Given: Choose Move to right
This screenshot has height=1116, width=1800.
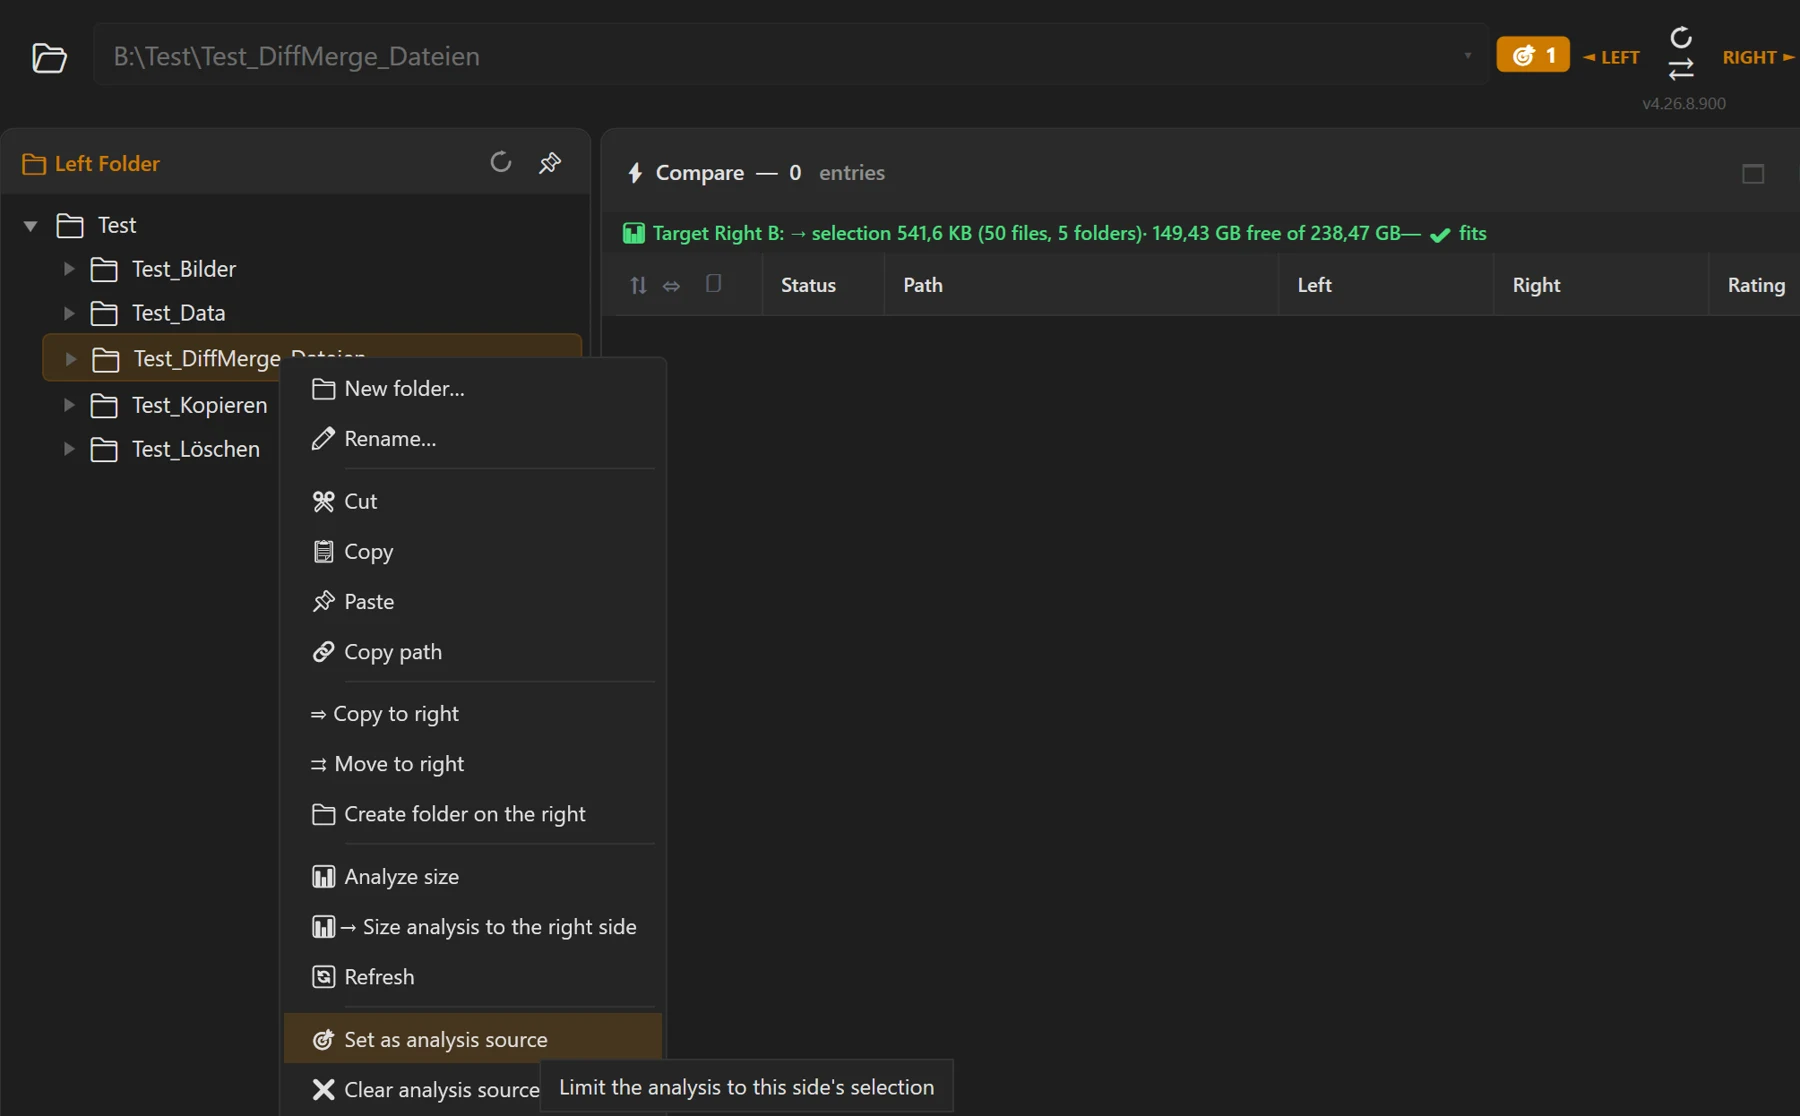Looking at the screenshot, I should [472, 764].
